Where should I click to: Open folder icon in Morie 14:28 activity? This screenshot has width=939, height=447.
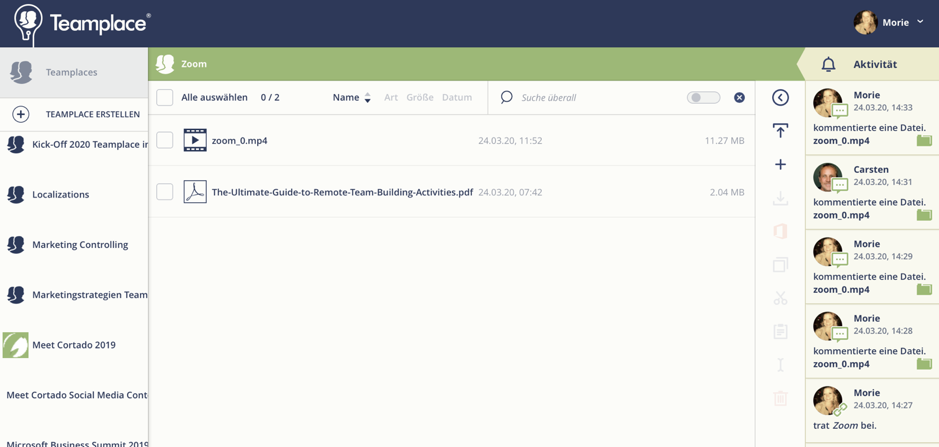tap(925, 364)
